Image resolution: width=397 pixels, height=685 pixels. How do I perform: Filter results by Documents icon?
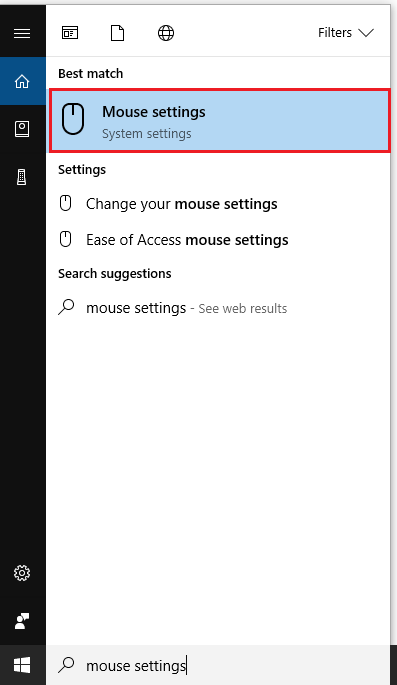pyautogui.click(x=117, y=33)
